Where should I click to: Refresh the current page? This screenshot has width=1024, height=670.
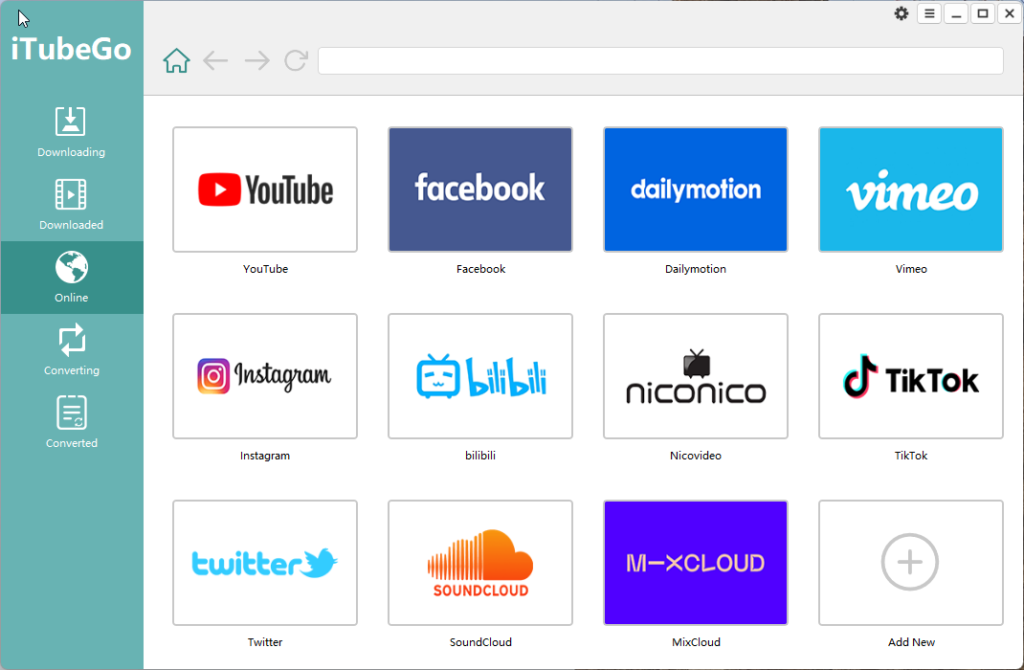click(295, 60)
